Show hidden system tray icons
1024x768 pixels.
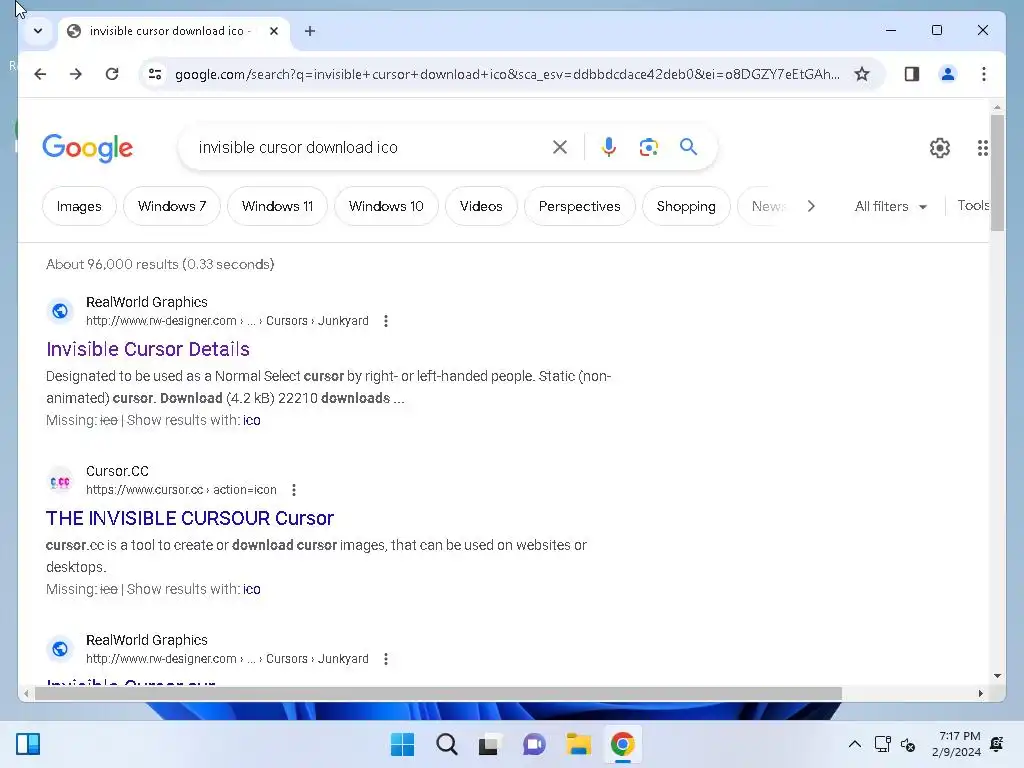click(854, 744)
